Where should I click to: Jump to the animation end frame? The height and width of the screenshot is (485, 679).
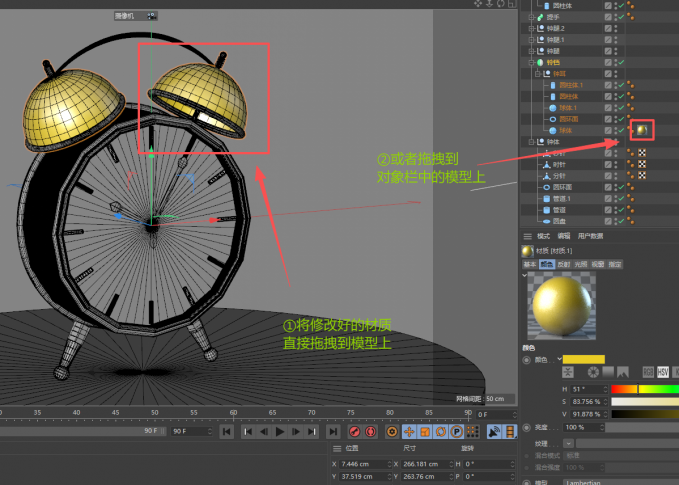click(x=332, y=432)
